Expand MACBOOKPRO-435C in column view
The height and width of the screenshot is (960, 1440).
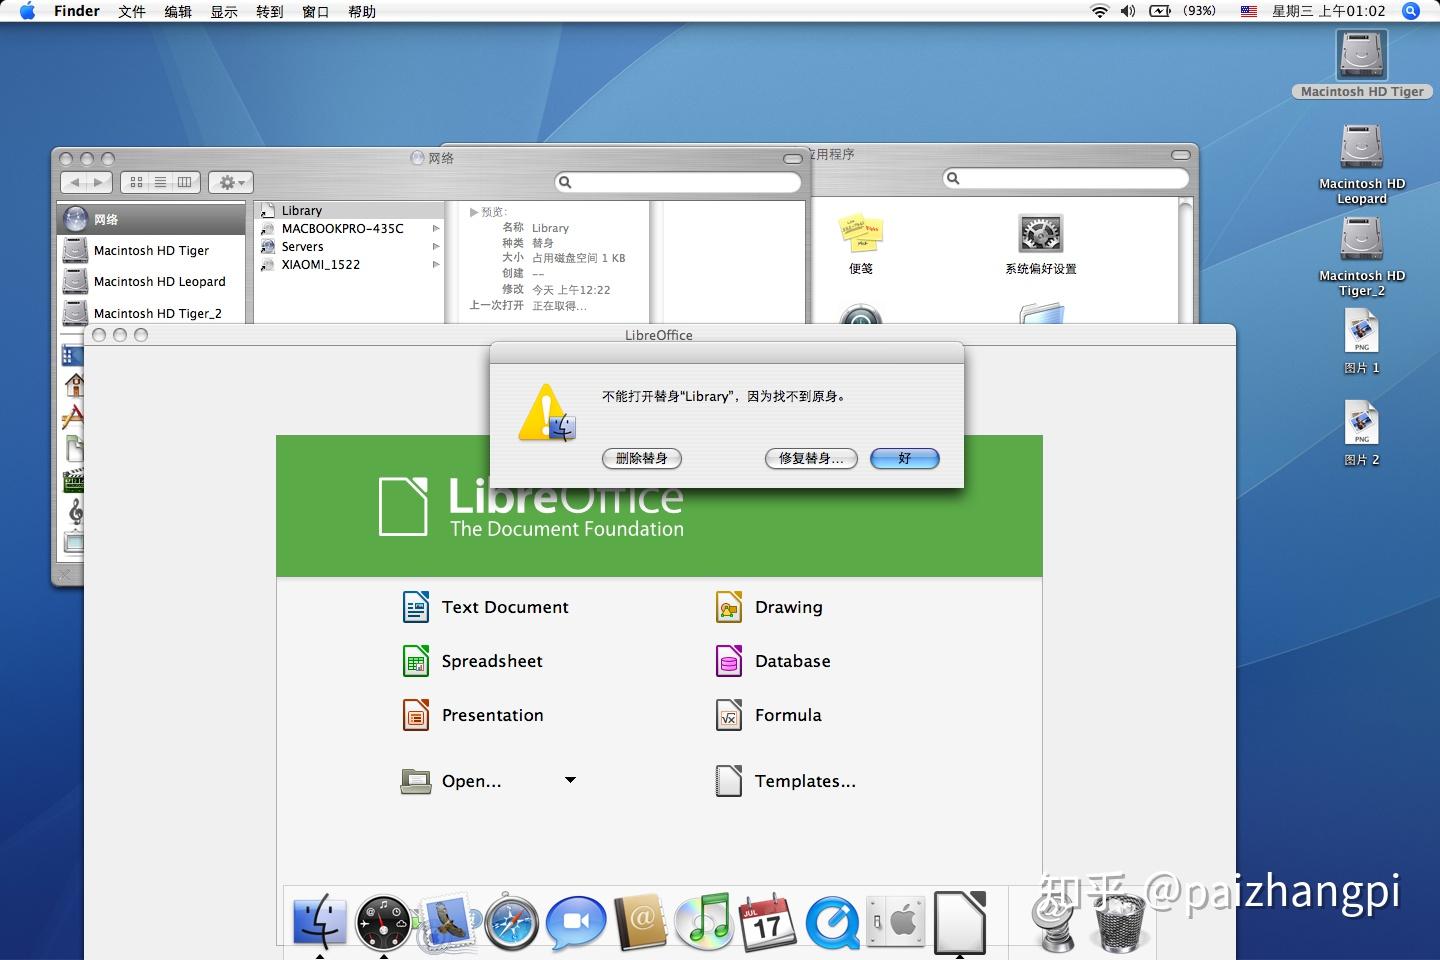436,228
